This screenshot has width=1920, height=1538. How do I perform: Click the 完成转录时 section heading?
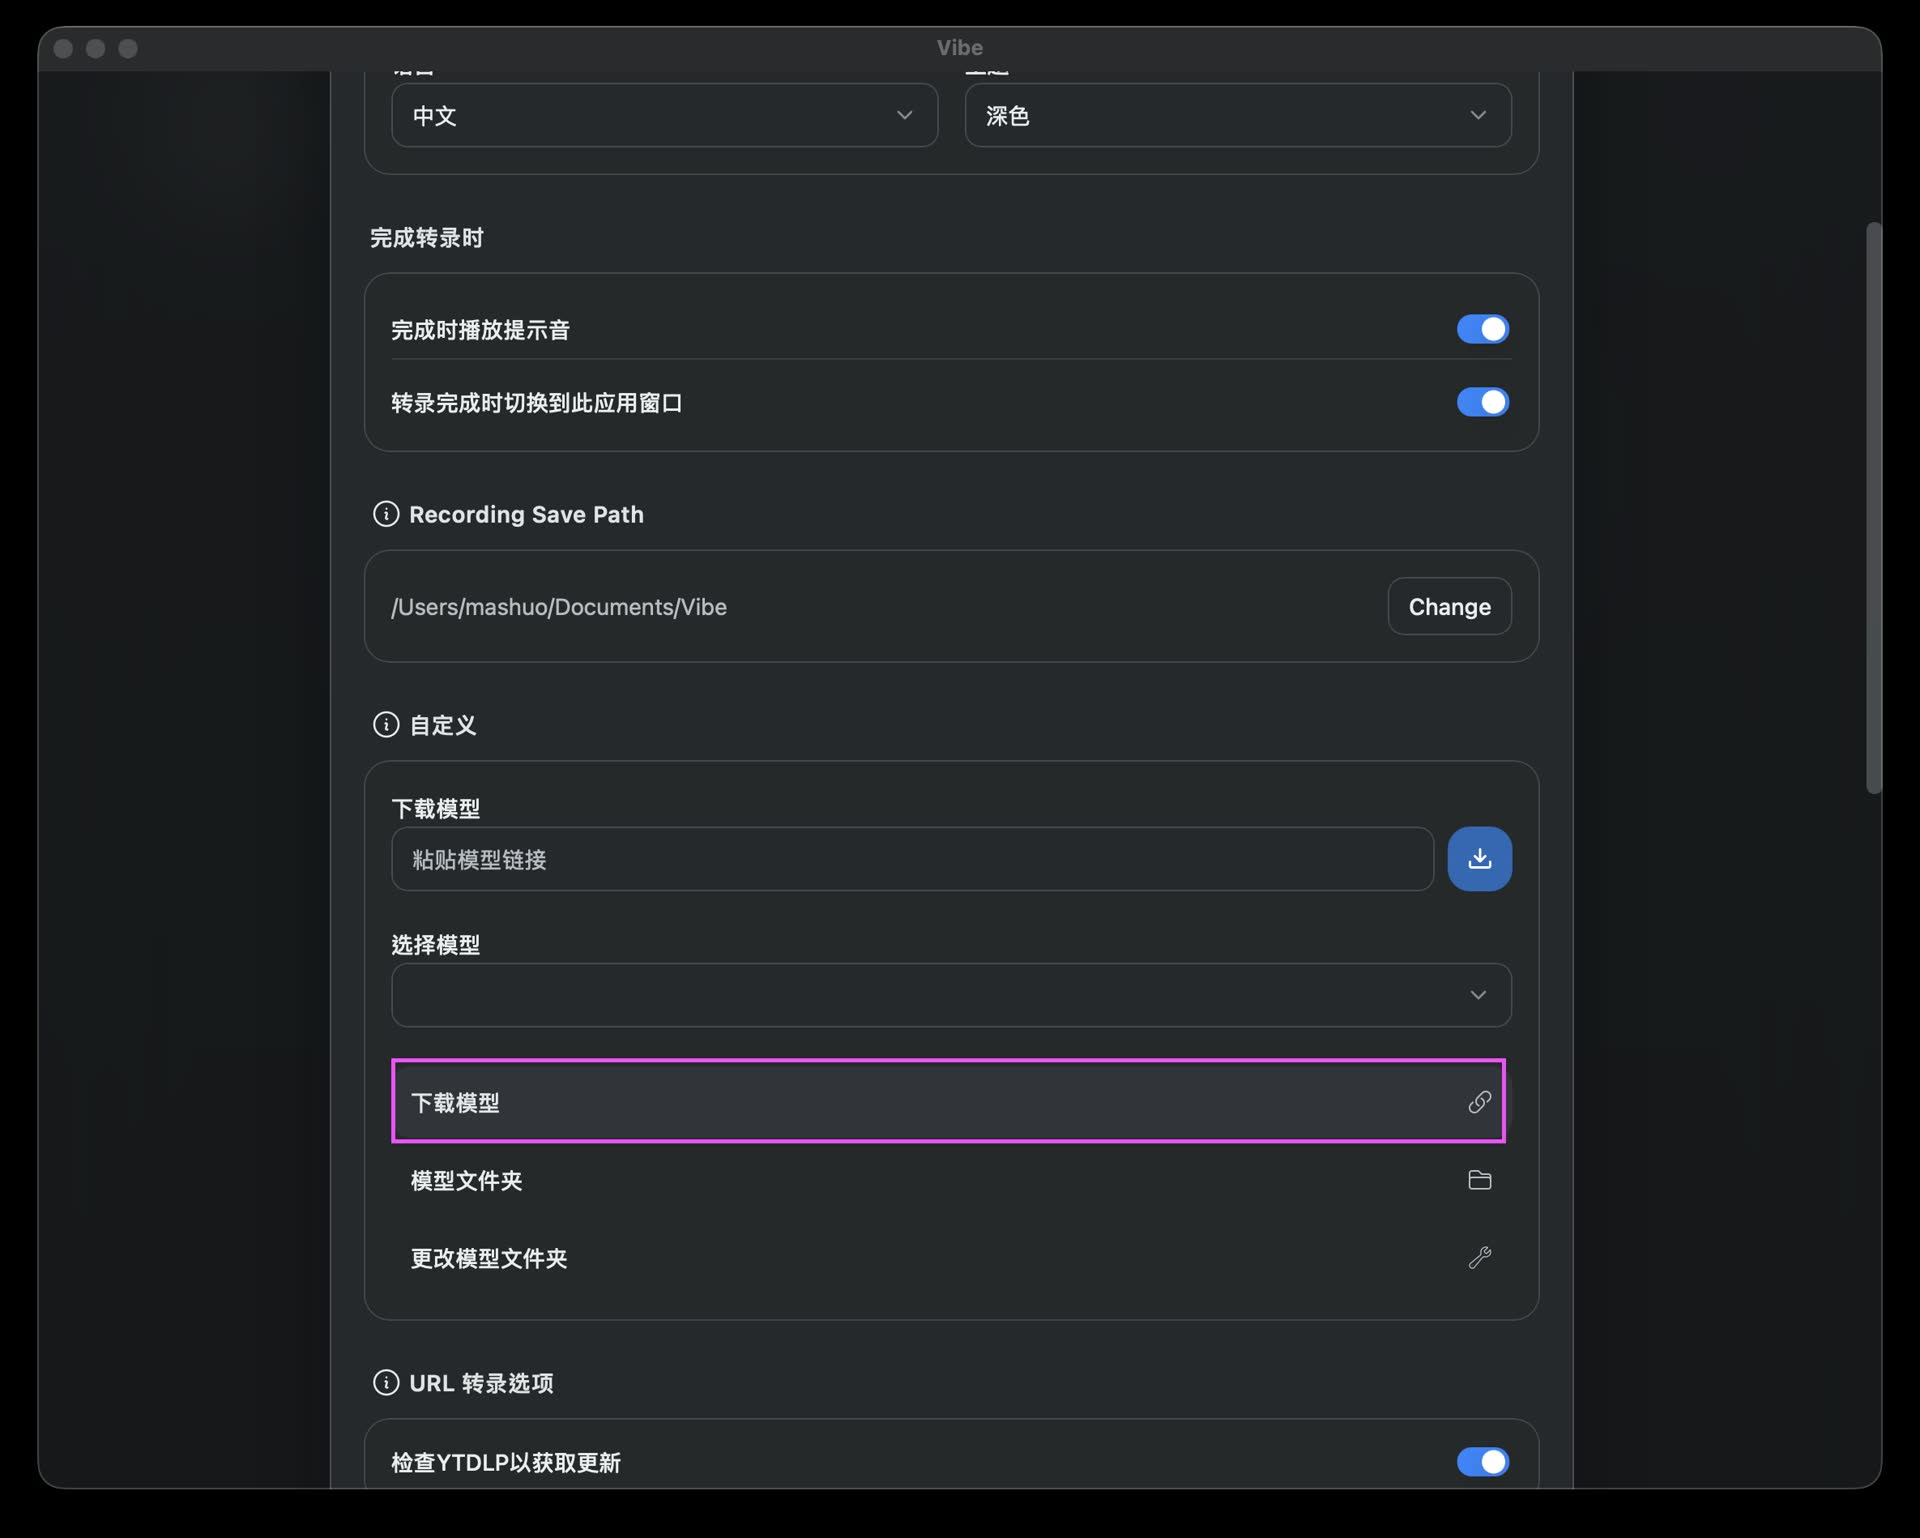[x=427, y=238]
